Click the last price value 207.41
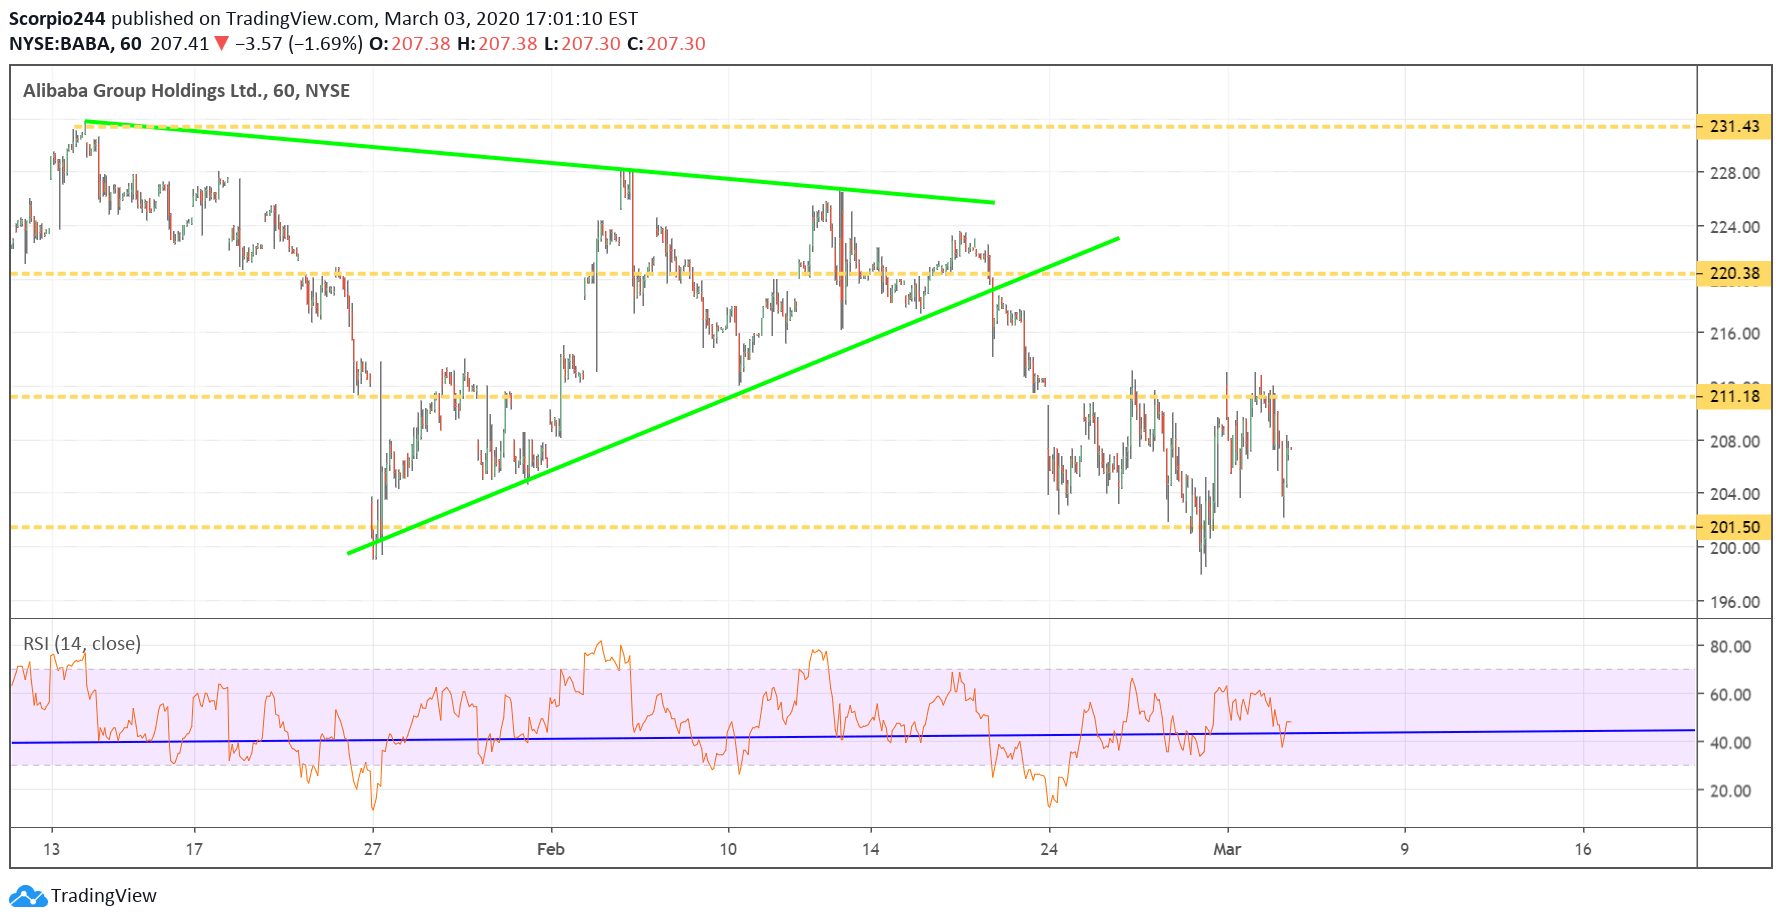This screenshot has width=1782, height=923. click(180, 44)
